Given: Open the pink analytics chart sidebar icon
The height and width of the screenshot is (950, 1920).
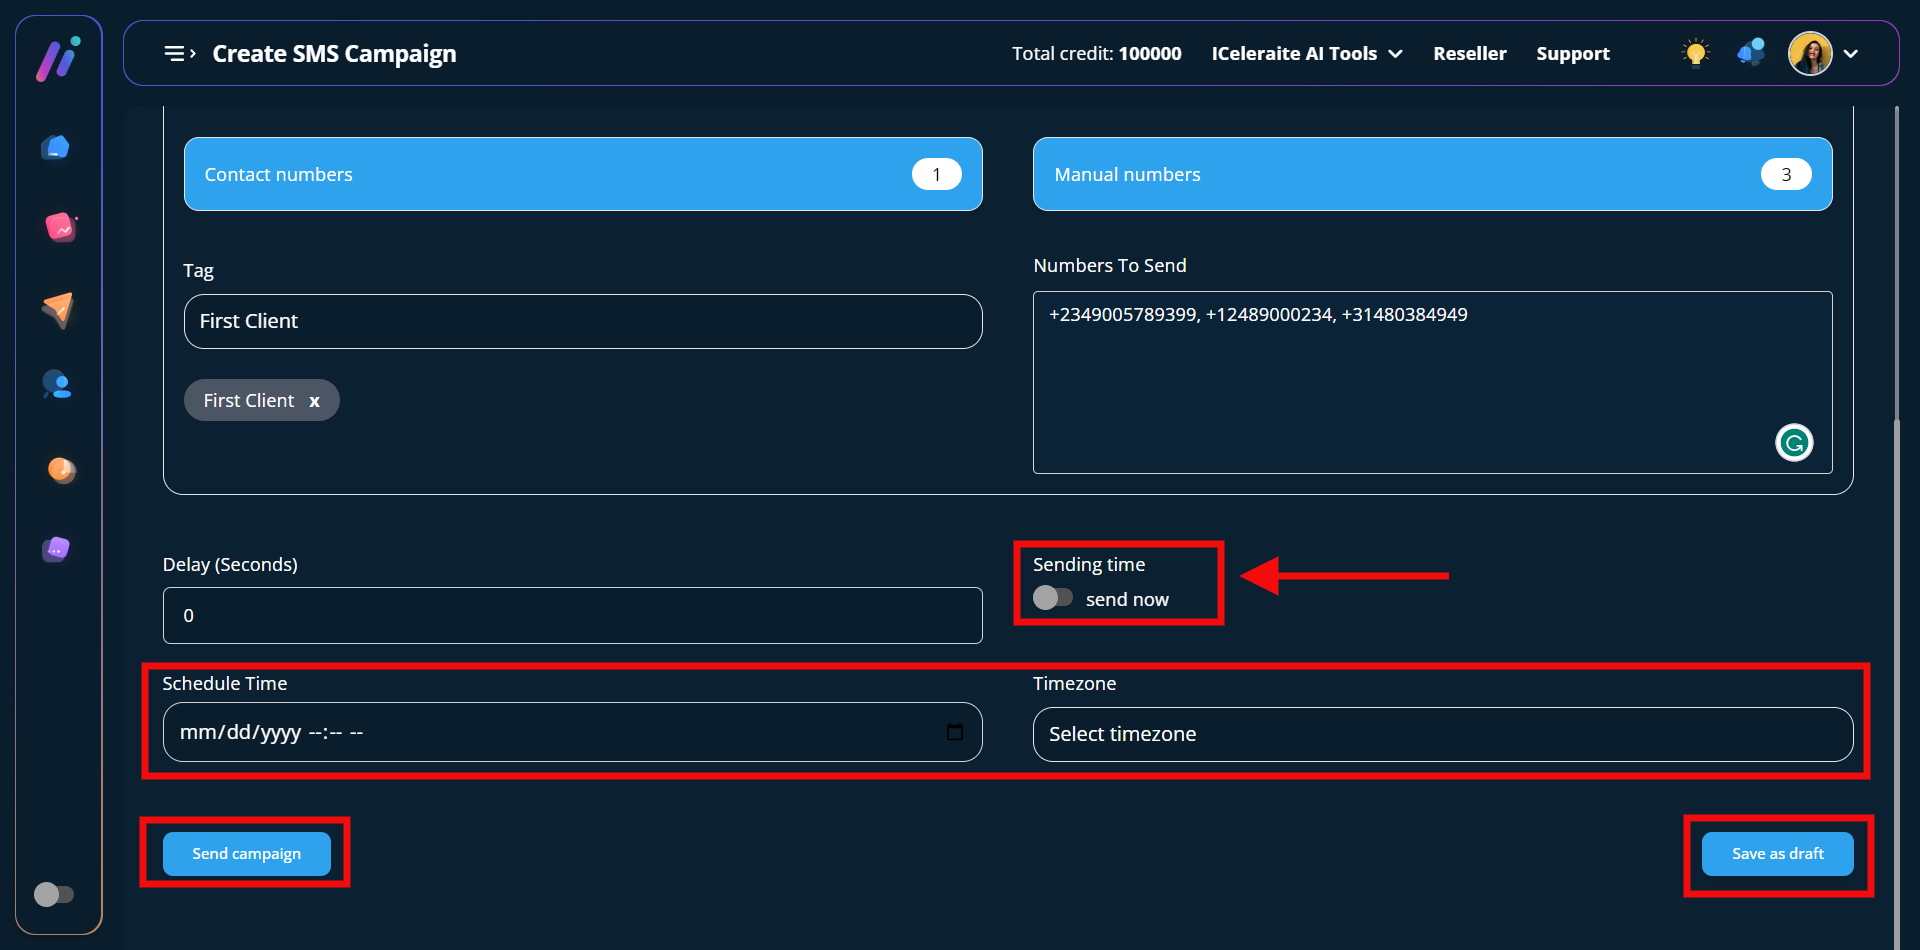Looking at the screenshot, I should [x=60, y=228].
